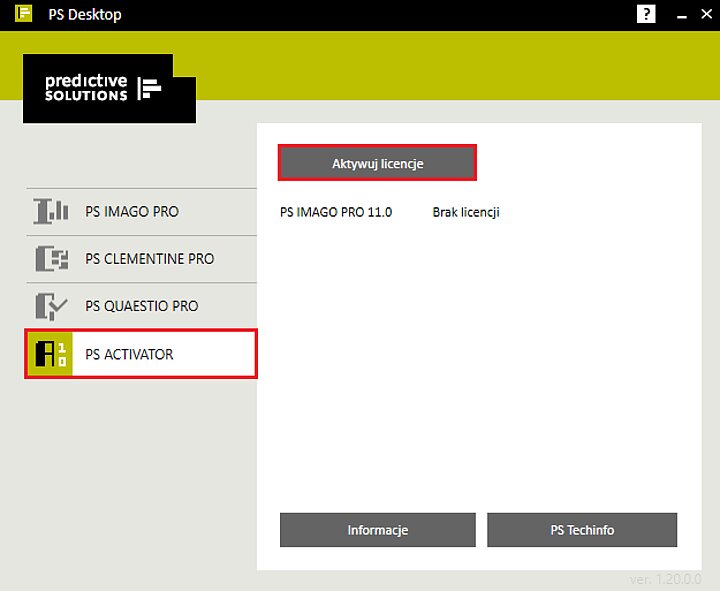Switch to the PS ACTIVATOR section
The height and width of the screenshot is (591, 720).
[141, 354]
